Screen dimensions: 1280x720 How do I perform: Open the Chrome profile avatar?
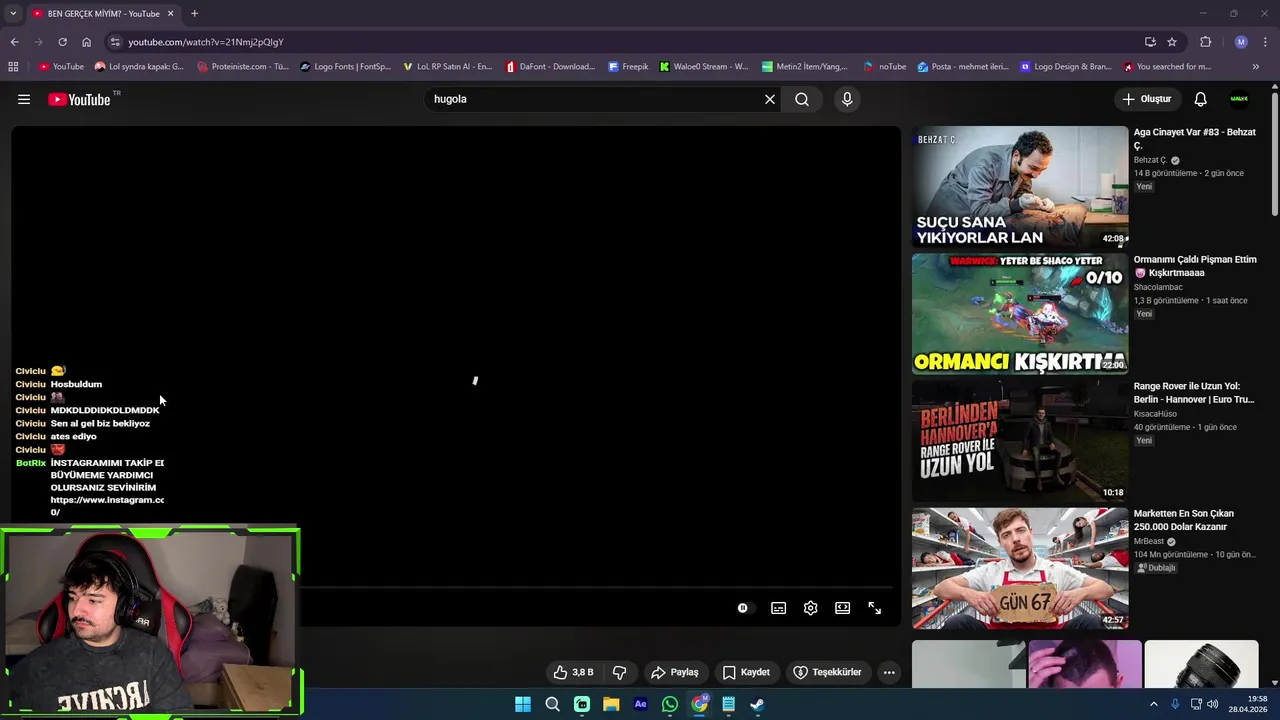point(1241,42)
